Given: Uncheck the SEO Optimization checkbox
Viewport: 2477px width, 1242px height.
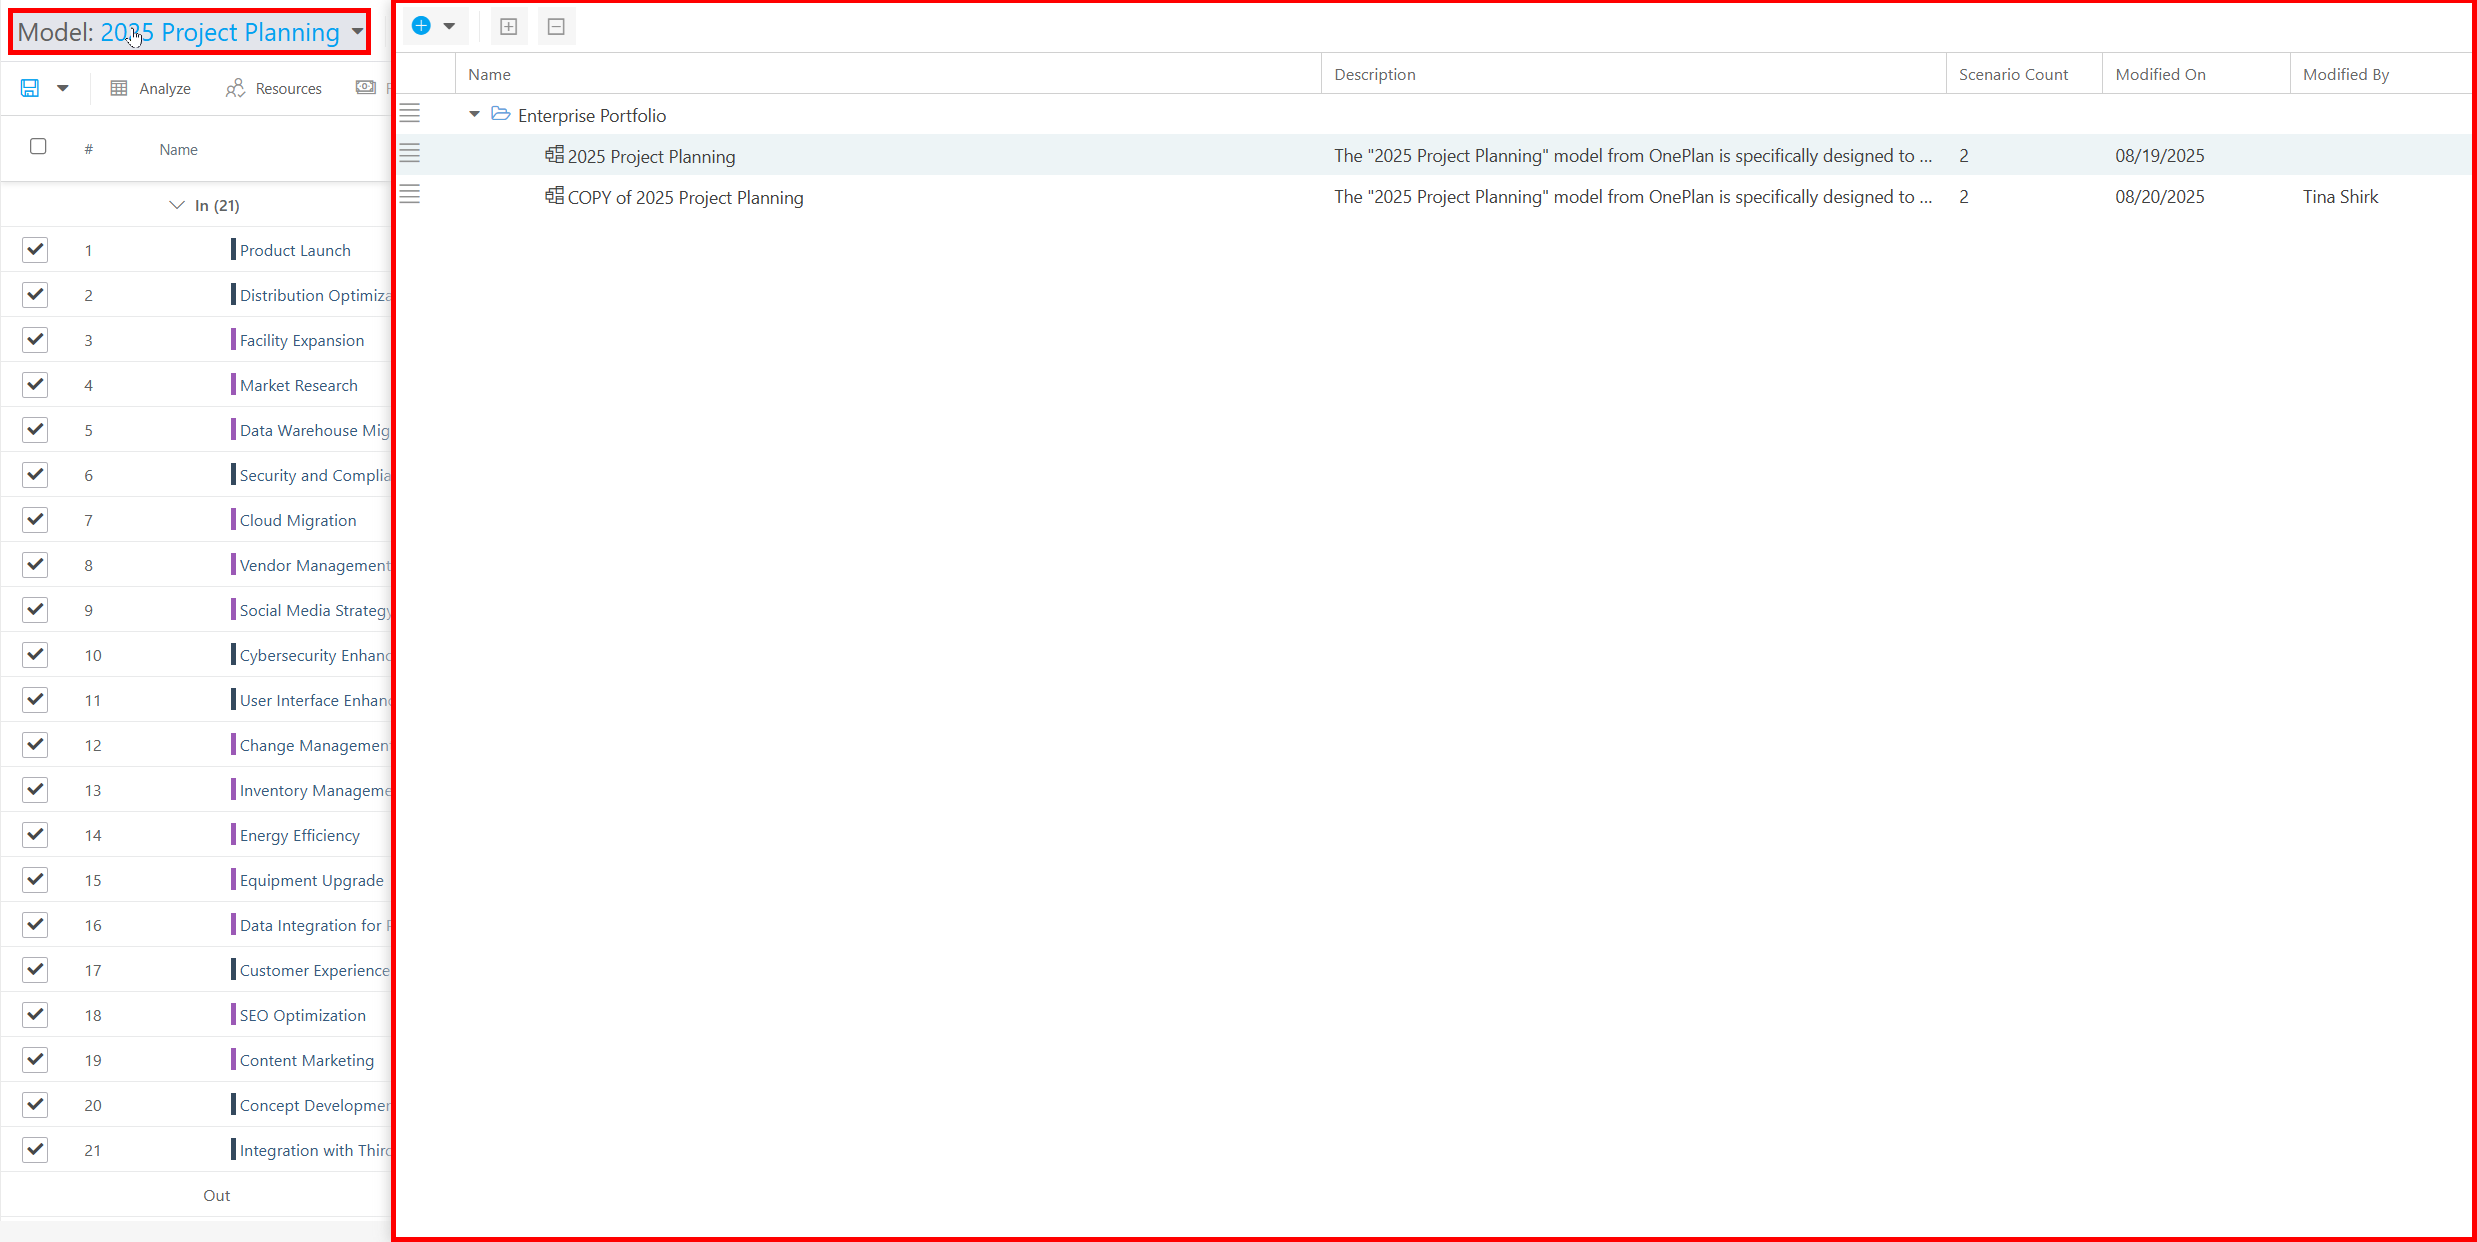Looking at the screenshot, I should pyautogui.click(x=35, y=1014).
